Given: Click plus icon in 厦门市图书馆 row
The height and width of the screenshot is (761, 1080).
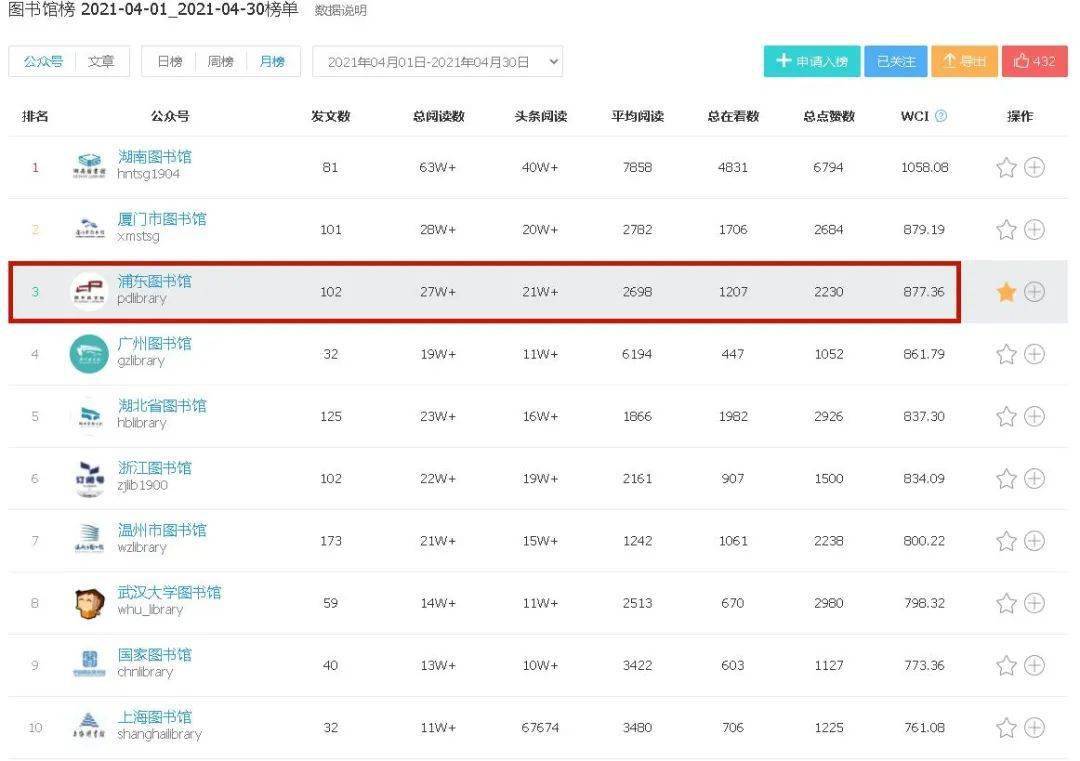Looking at the screenshot, I should click(1034, 229).
